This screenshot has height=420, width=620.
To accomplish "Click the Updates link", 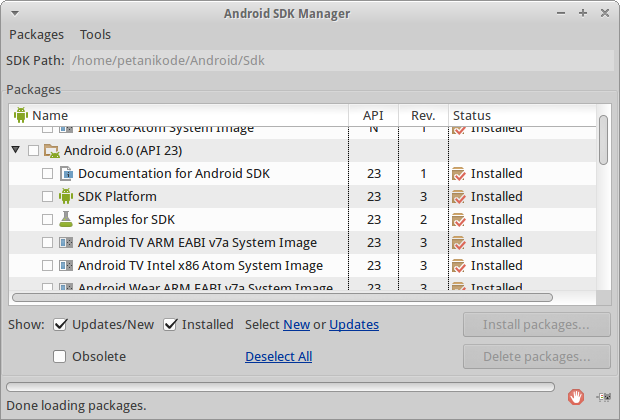I will click(354, 324).
